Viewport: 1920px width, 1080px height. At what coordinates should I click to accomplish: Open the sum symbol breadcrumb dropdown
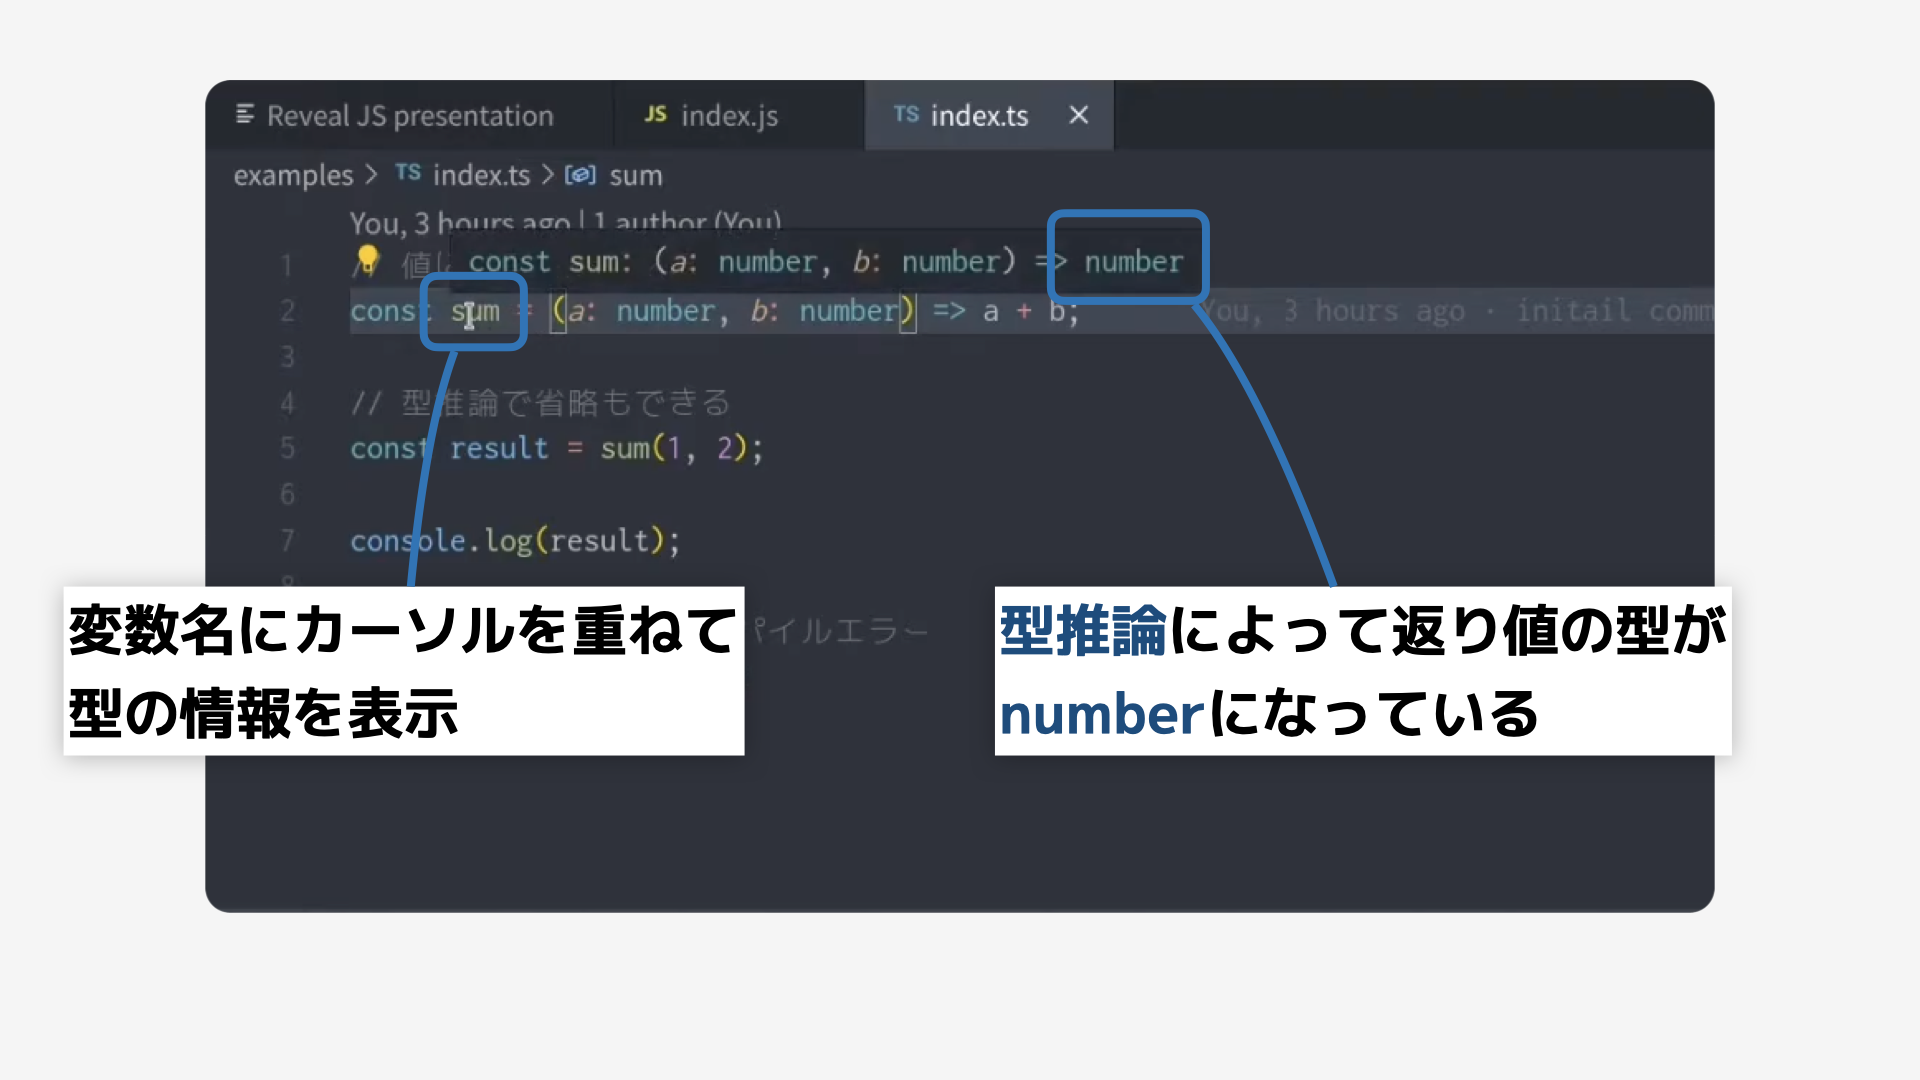tap(635, 176)
